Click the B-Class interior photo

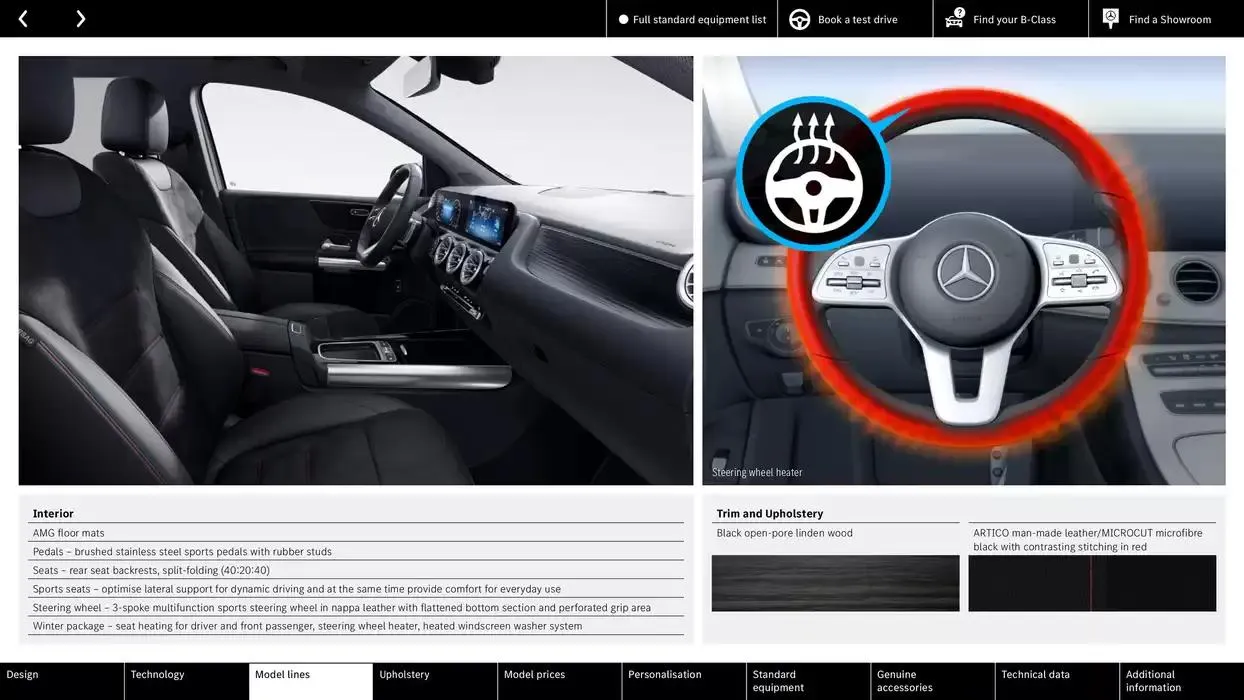pos(355,270)
